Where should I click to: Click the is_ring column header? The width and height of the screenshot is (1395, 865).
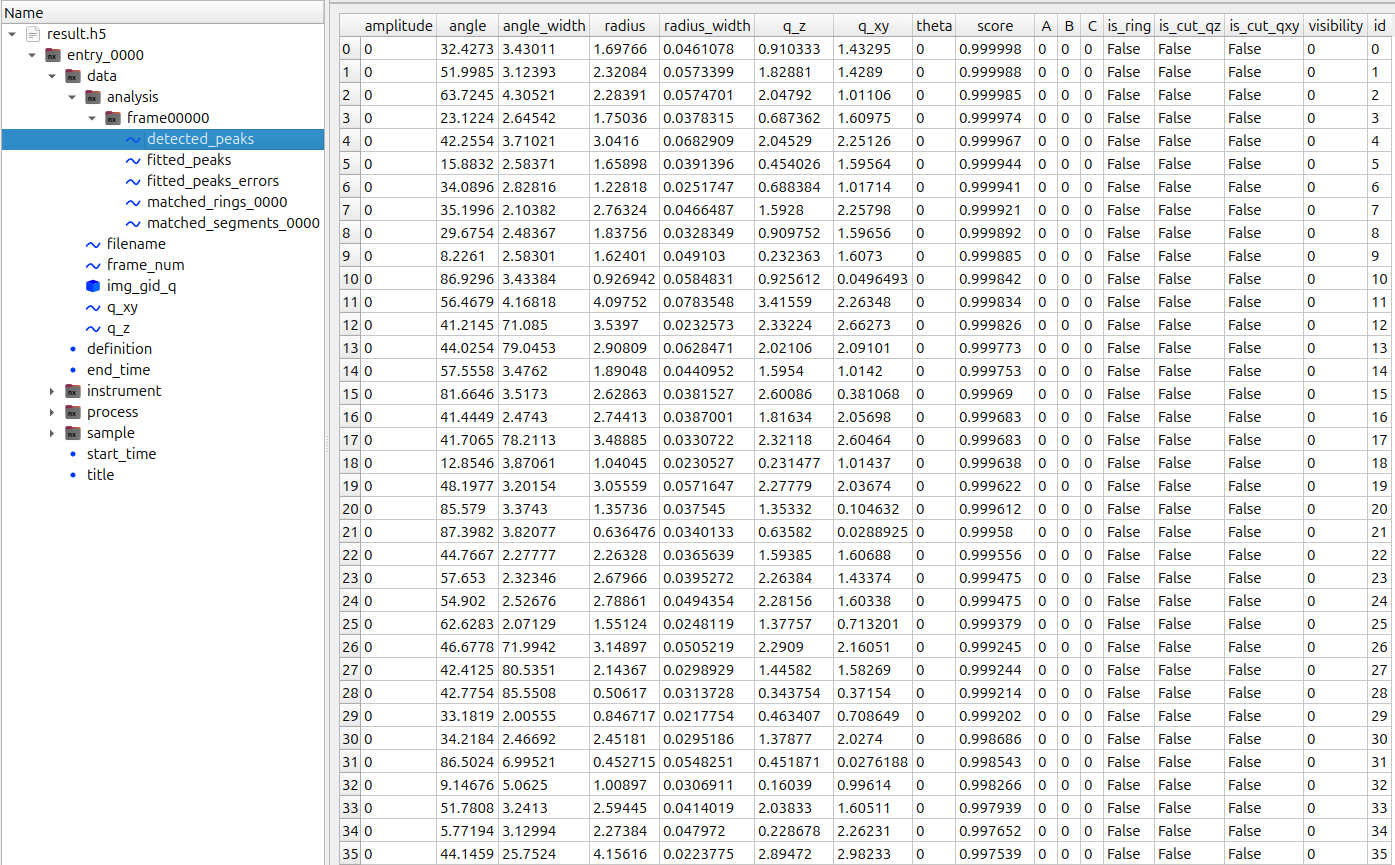coord(1128,26)
